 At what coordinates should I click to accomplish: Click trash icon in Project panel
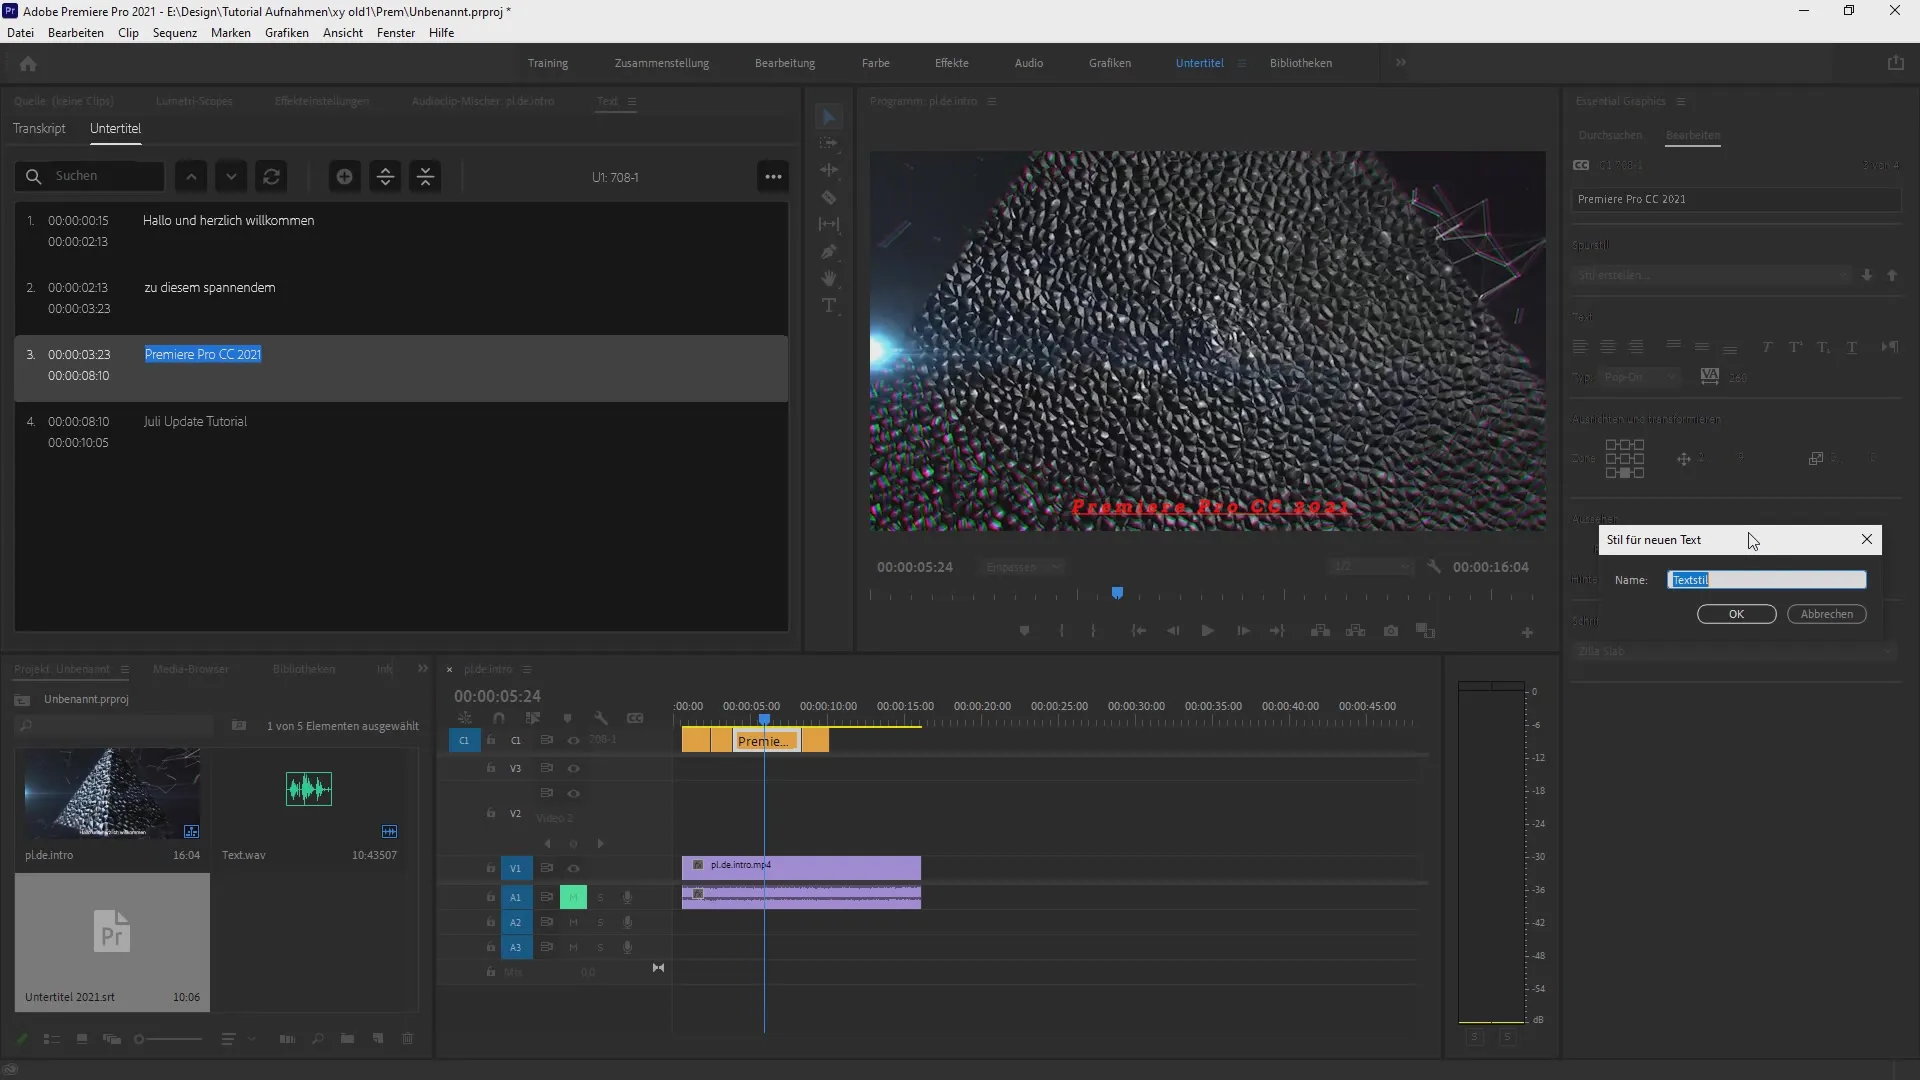(x=407, y=1039)
